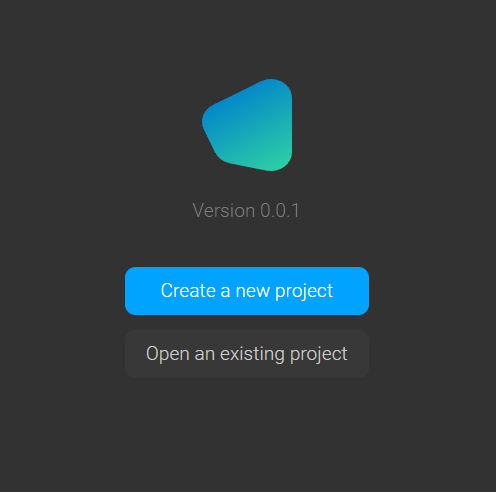This screenshot has width=496, height=492.
Task: Click the app emblem at top center
Action: tap(247, 125)
